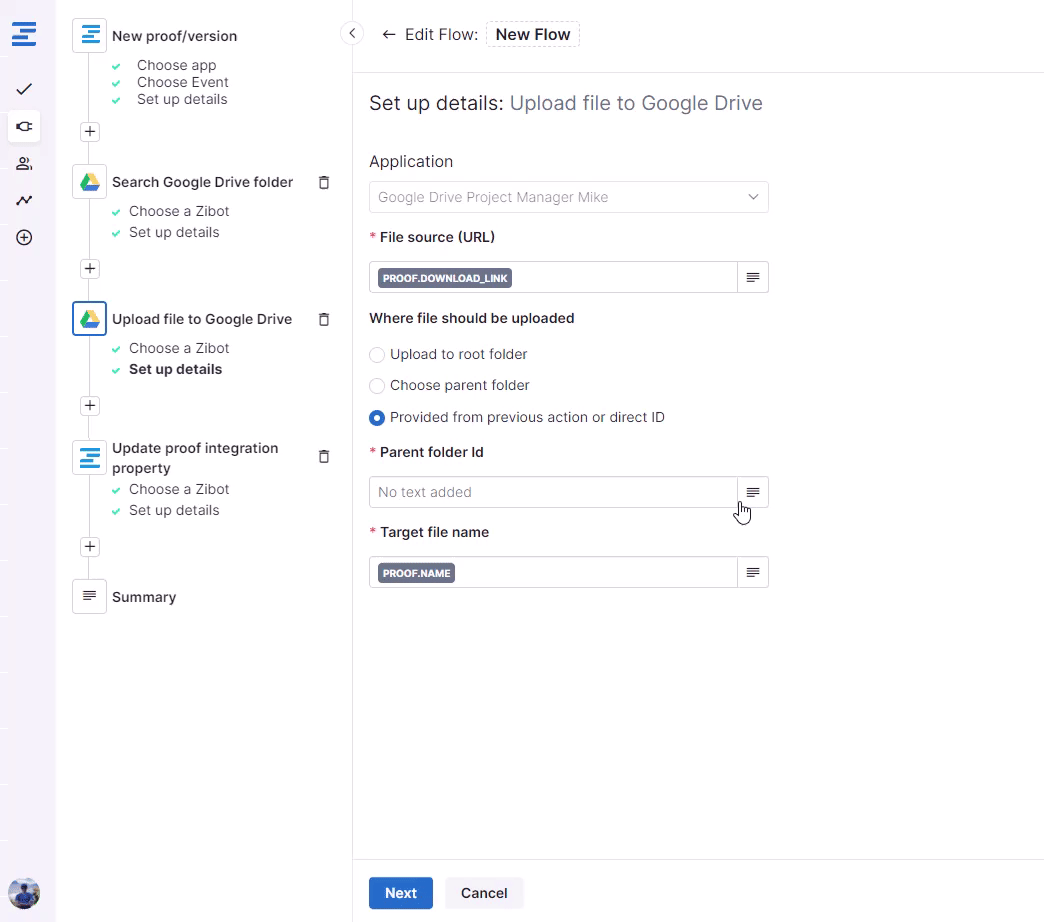
Task: Open Set up details under Search Google Drive
Action: point(174,232)
